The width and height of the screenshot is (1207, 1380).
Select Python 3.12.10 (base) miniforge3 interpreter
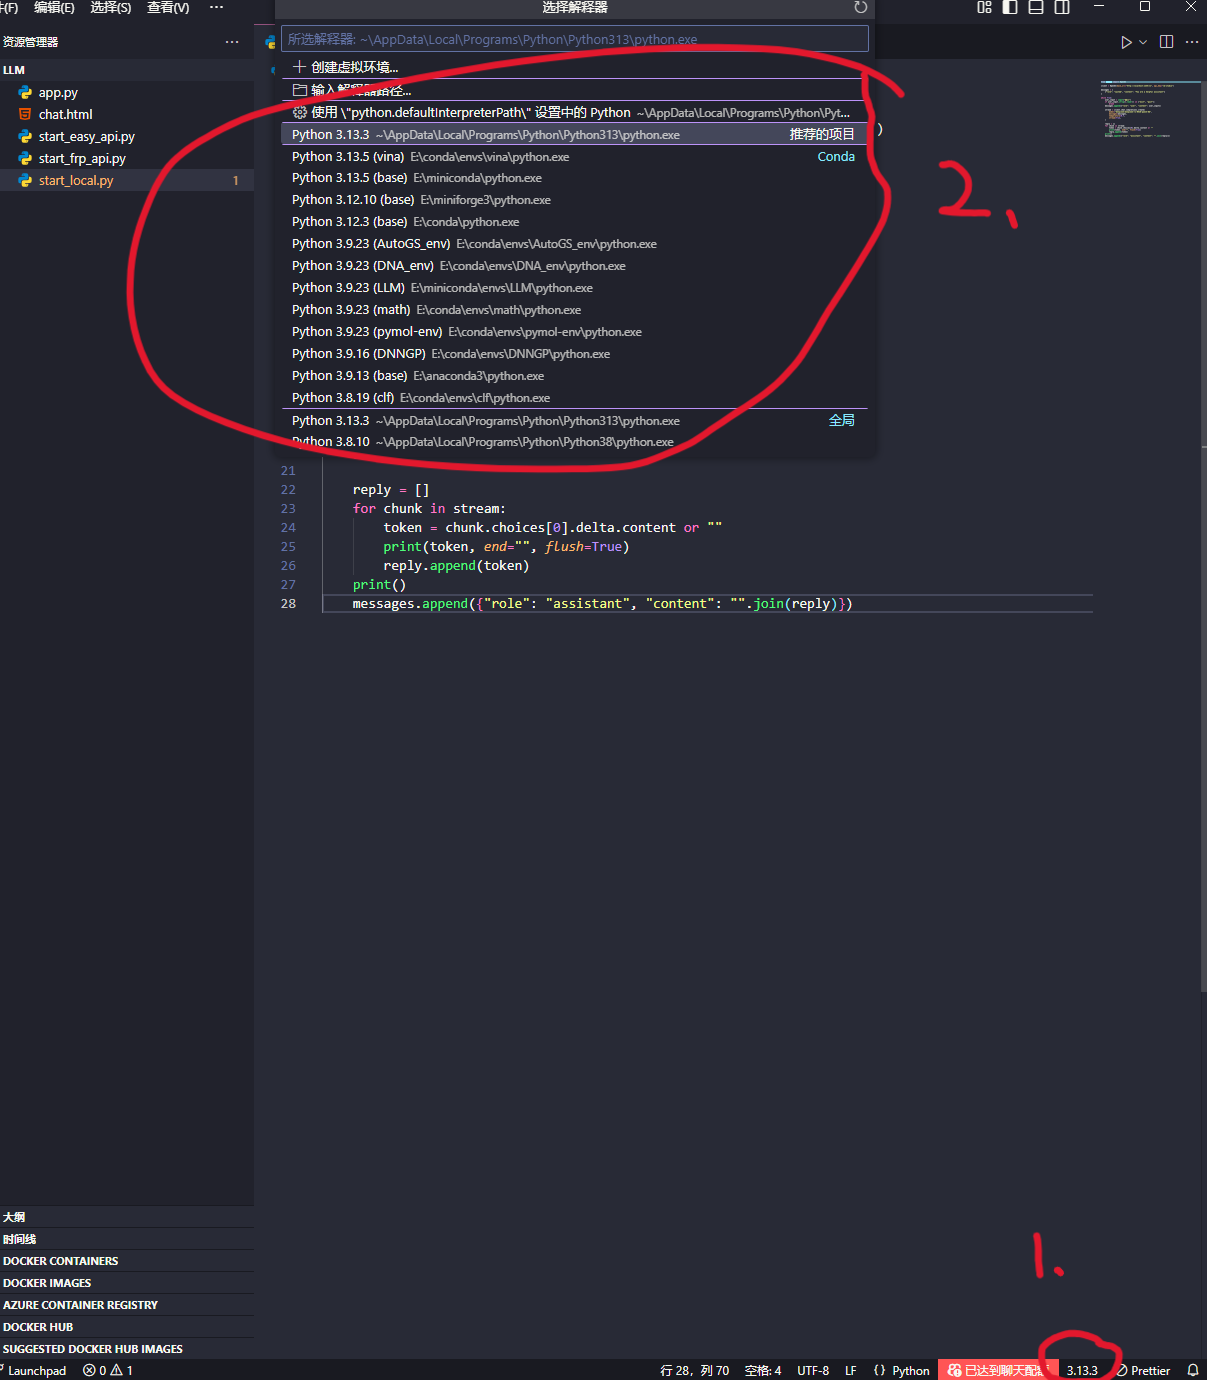tap(574, 200)
